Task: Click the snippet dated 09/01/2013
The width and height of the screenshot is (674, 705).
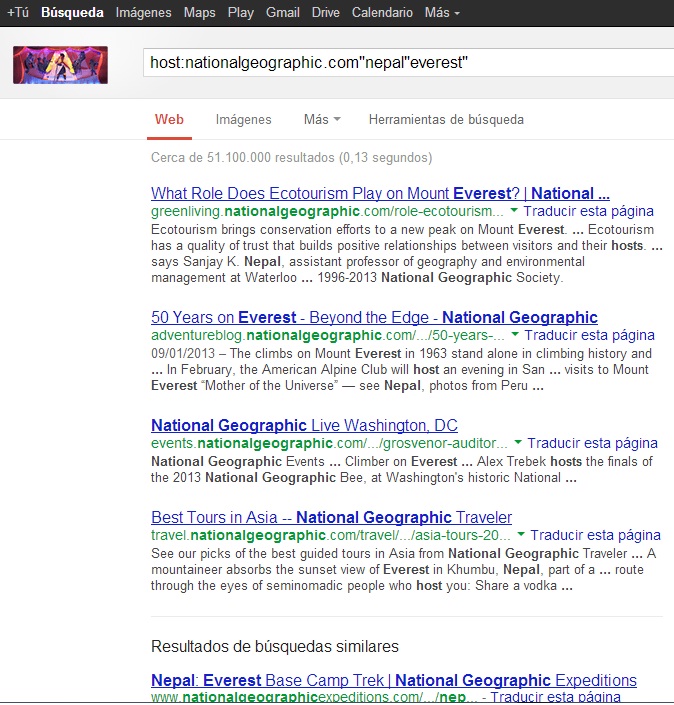Action: tap(402, 370)
